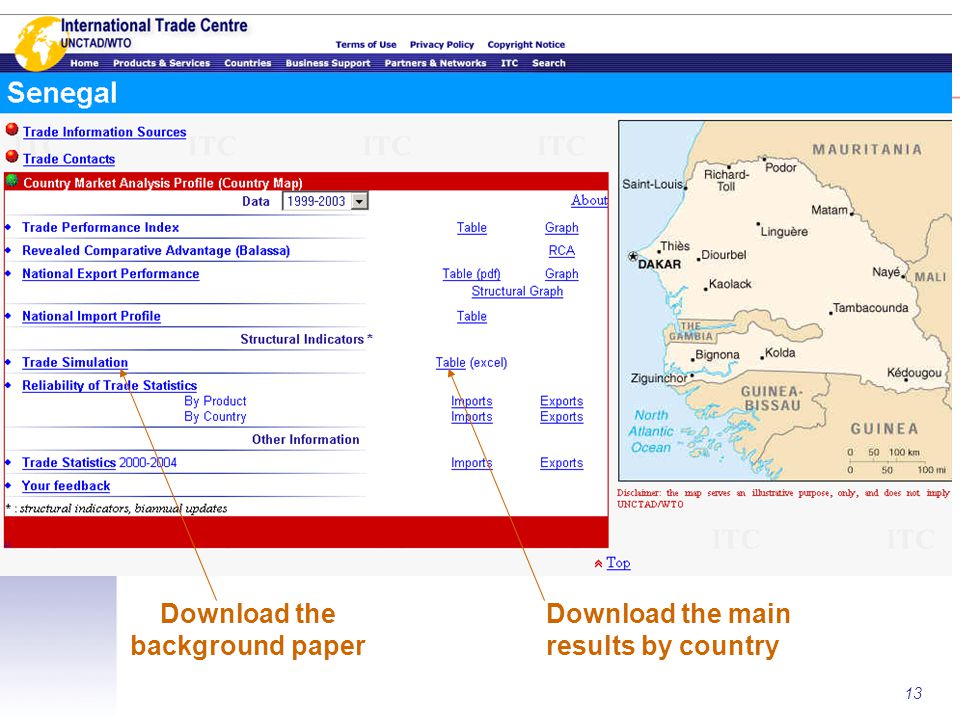Viewport: 960px width, 720px height.
Task: Click the Other Information heading
Action: coord(306,440)
